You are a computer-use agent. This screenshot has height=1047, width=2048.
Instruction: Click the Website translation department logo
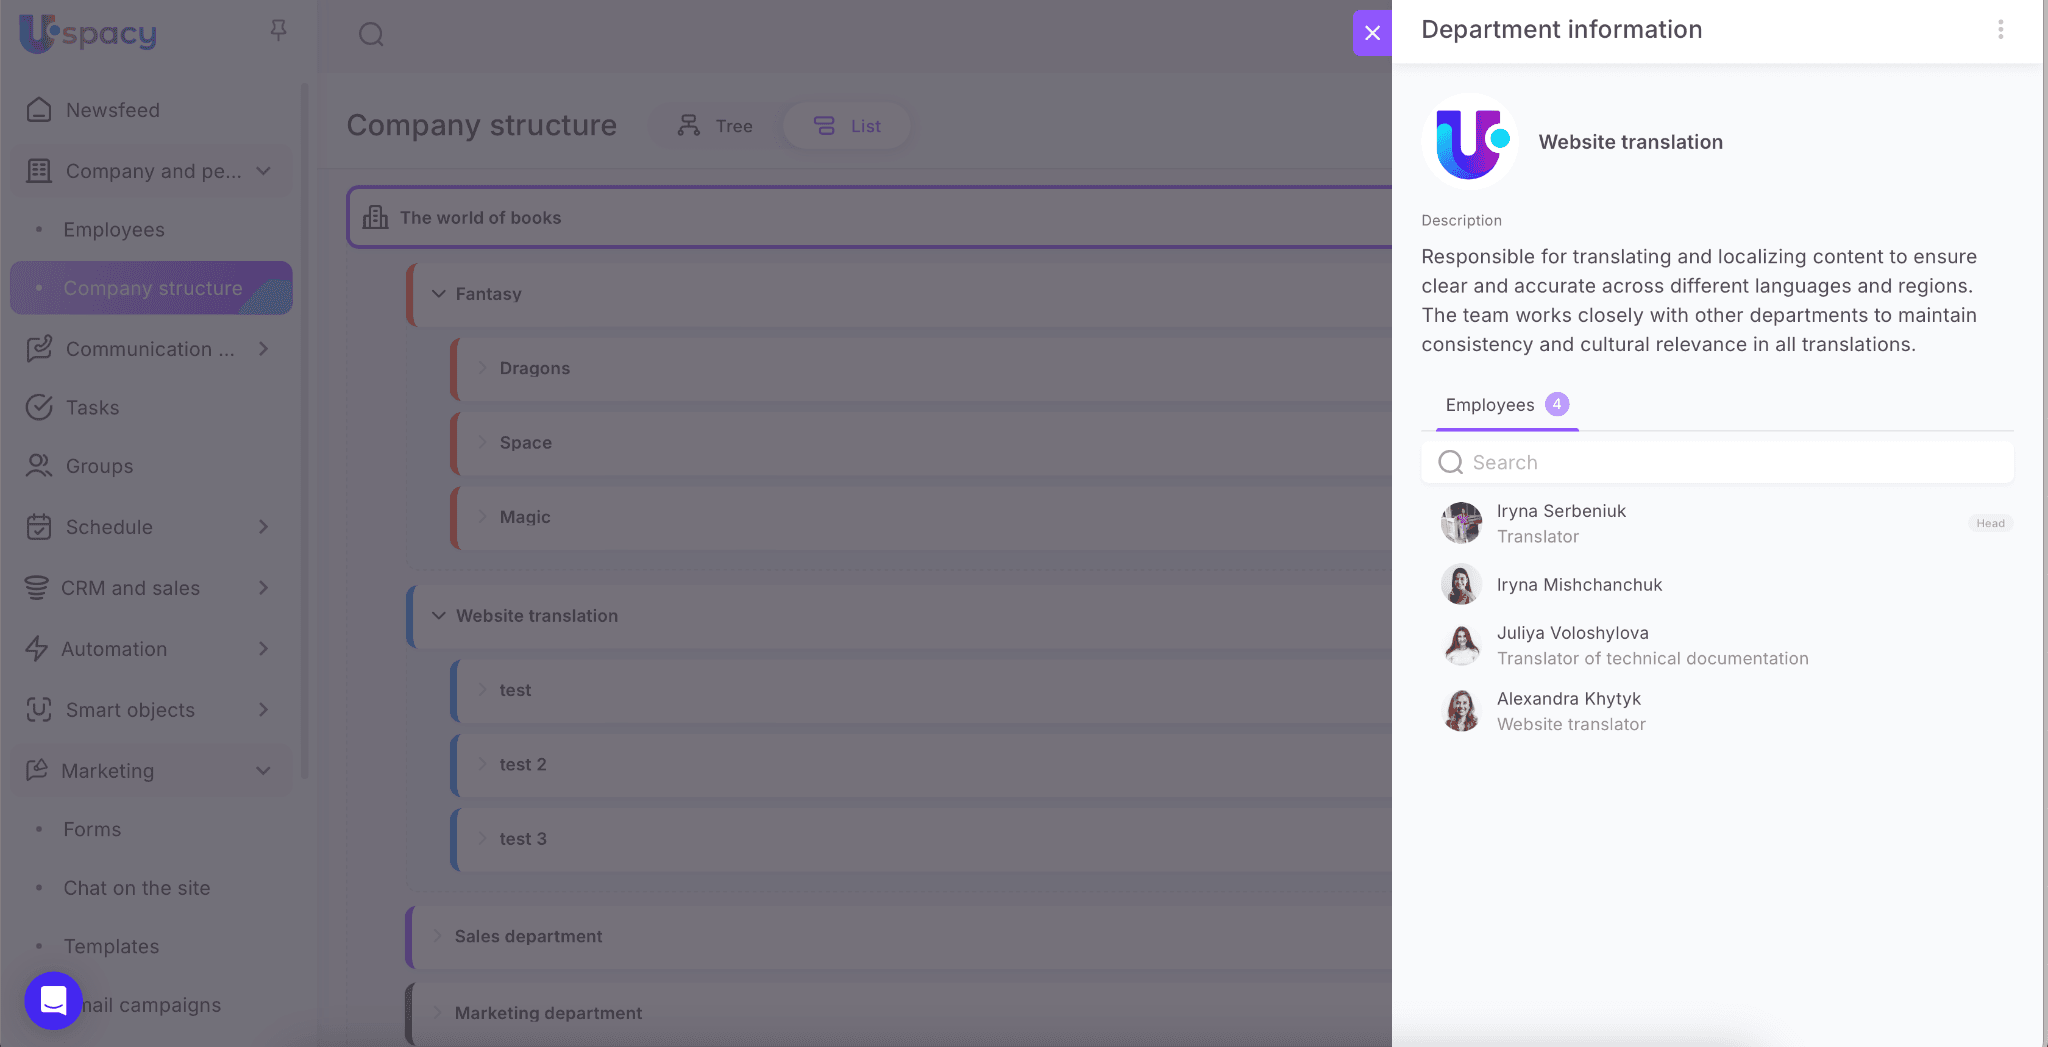[1469, 142]
